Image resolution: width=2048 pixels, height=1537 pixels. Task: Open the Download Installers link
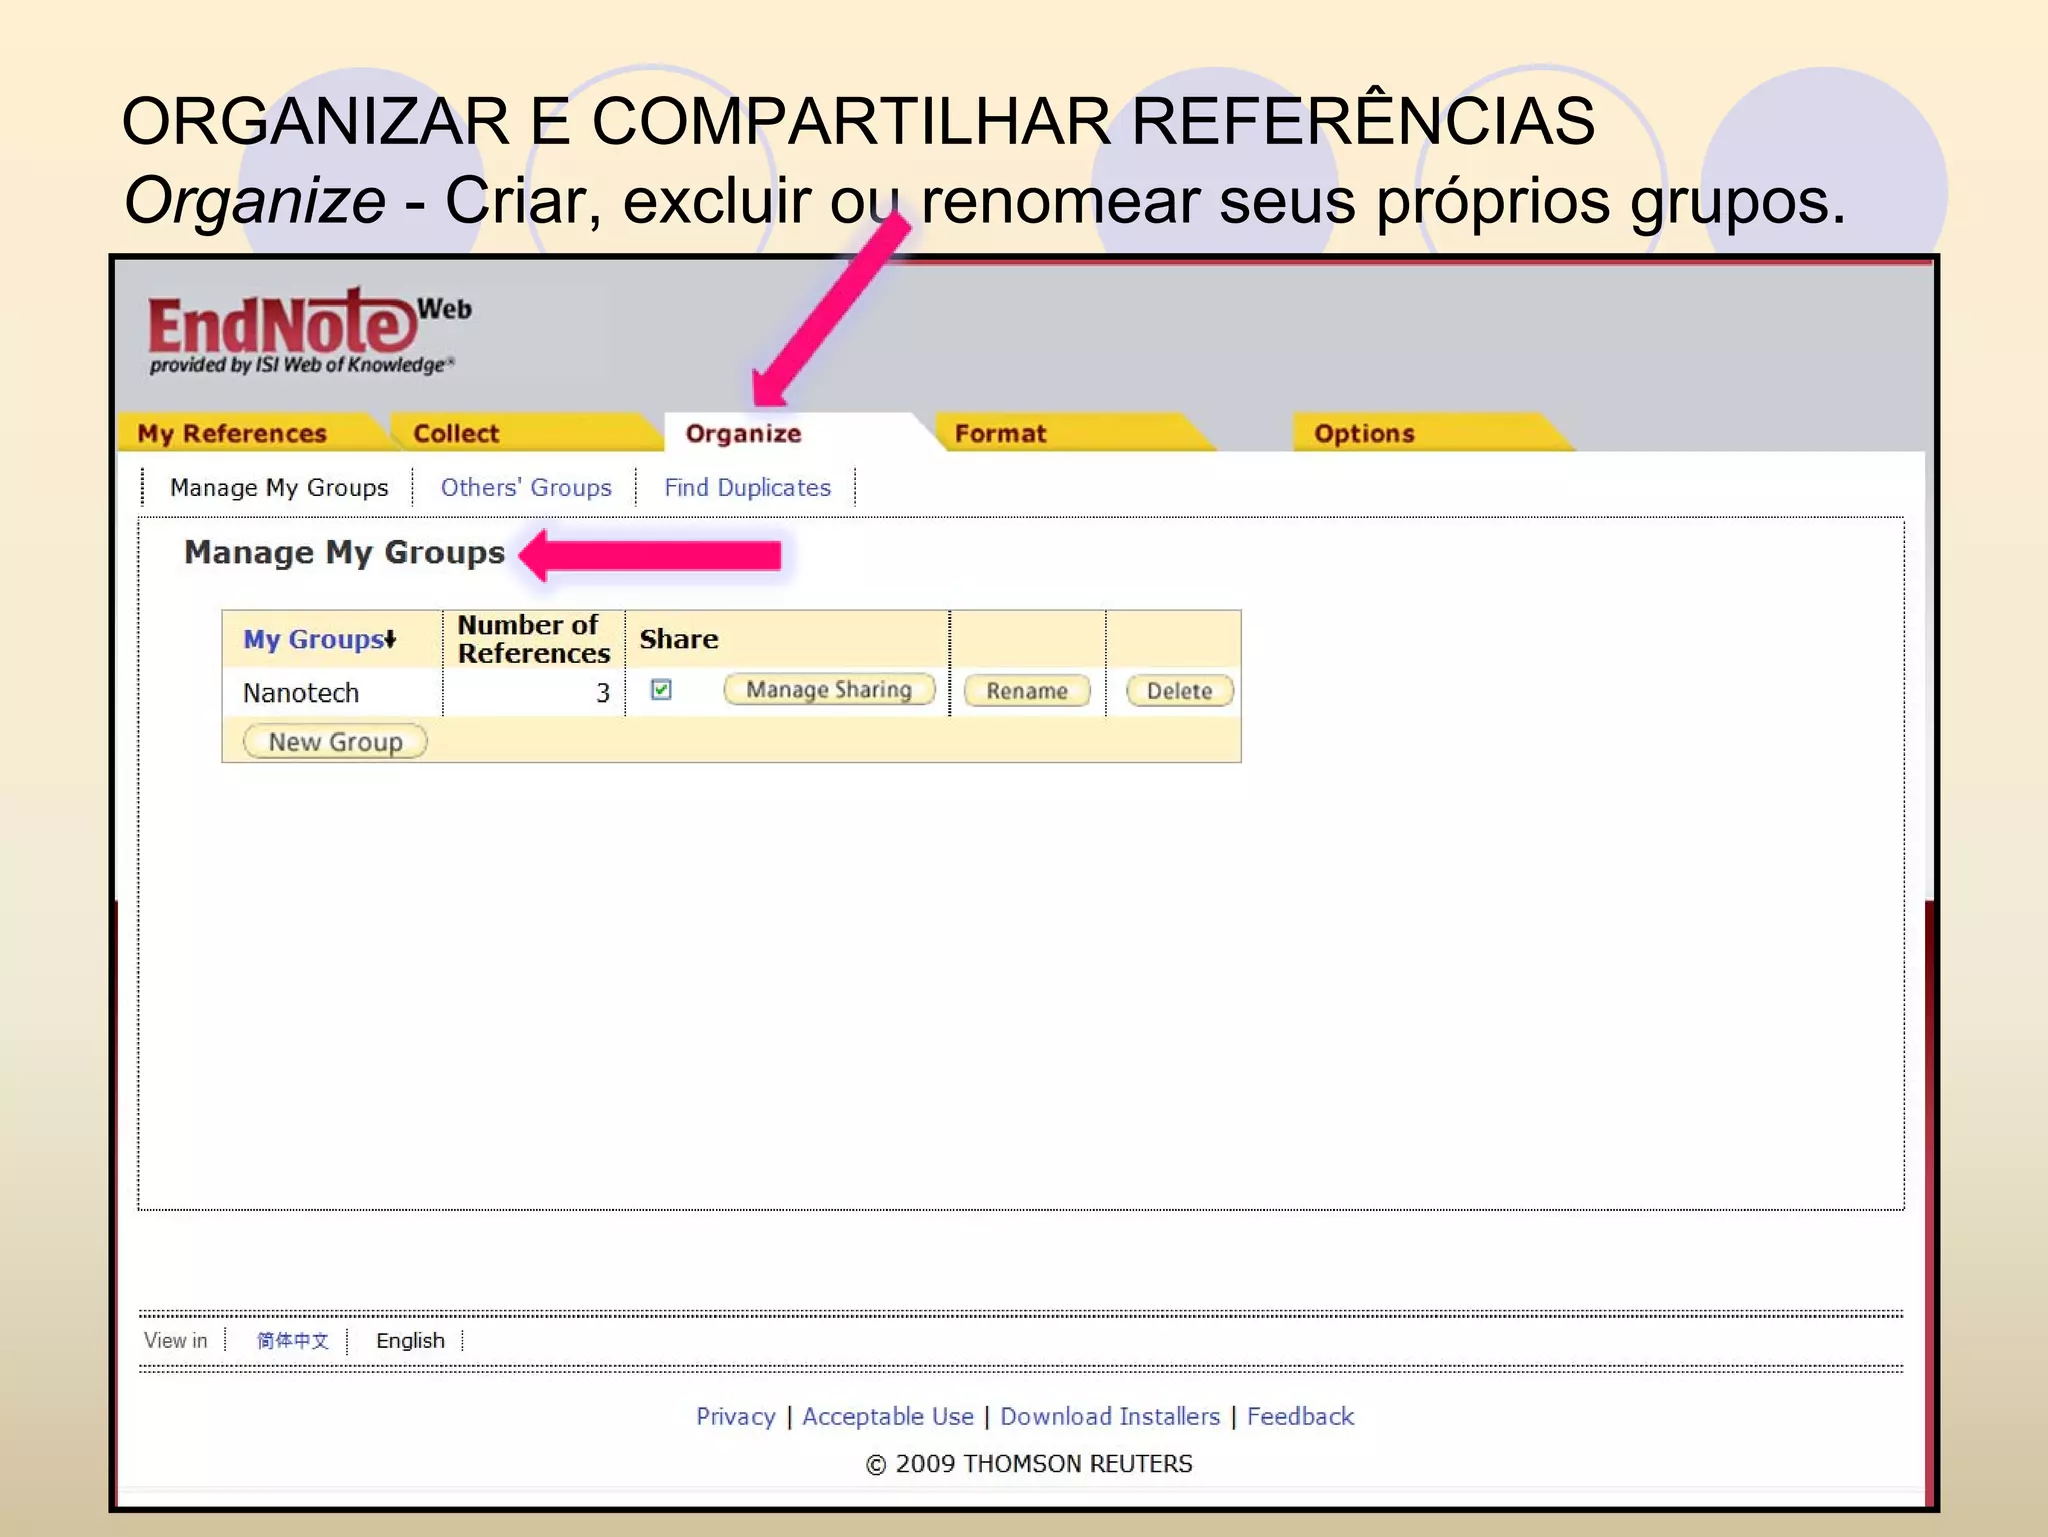[1110, 1417]
